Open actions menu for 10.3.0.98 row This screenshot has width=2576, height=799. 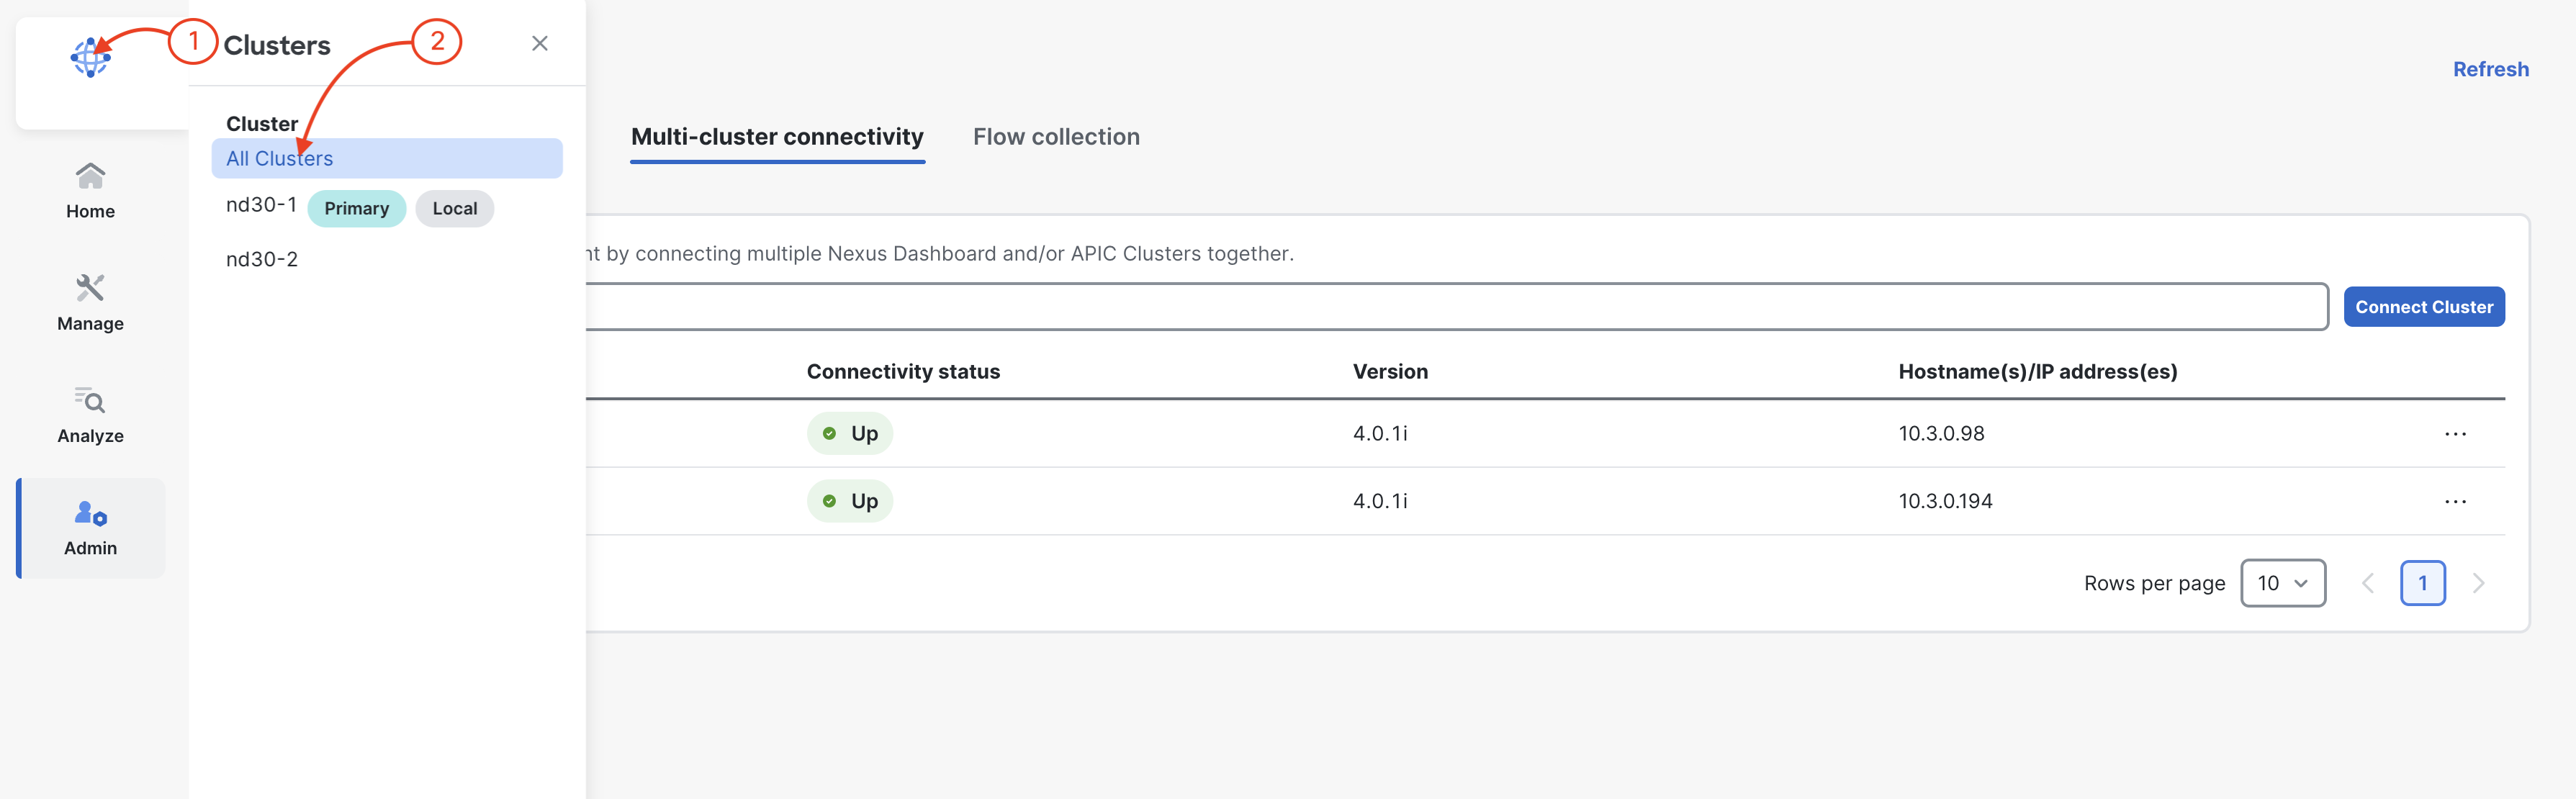[x=2455, y=434]
